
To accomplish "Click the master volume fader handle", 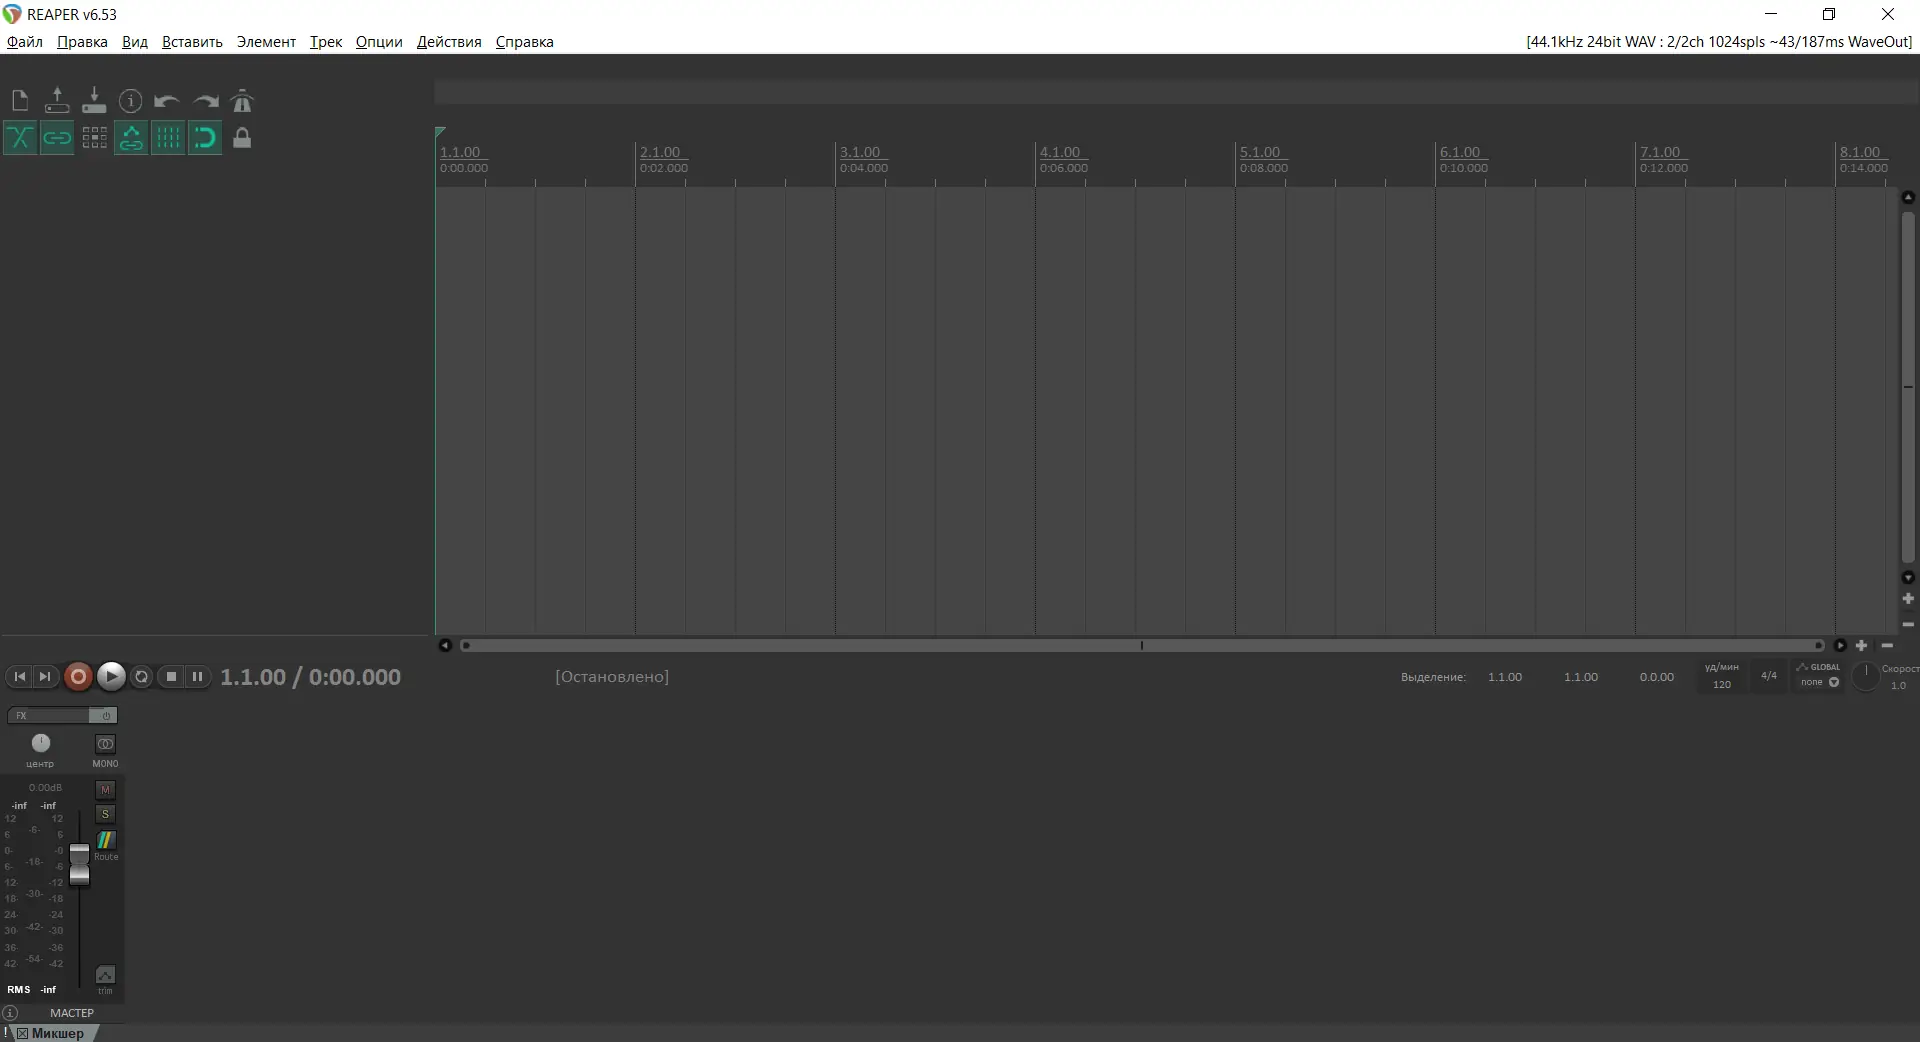I will click(79, 866).
